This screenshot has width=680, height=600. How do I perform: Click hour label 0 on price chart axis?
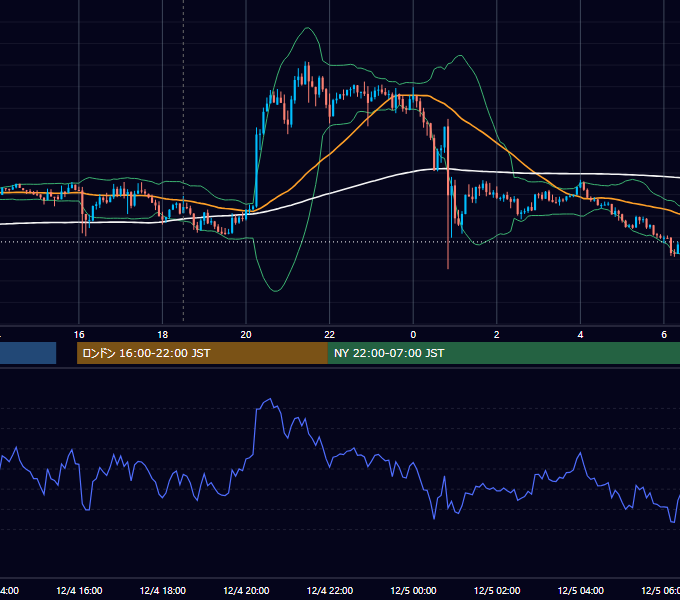point(413,335)
